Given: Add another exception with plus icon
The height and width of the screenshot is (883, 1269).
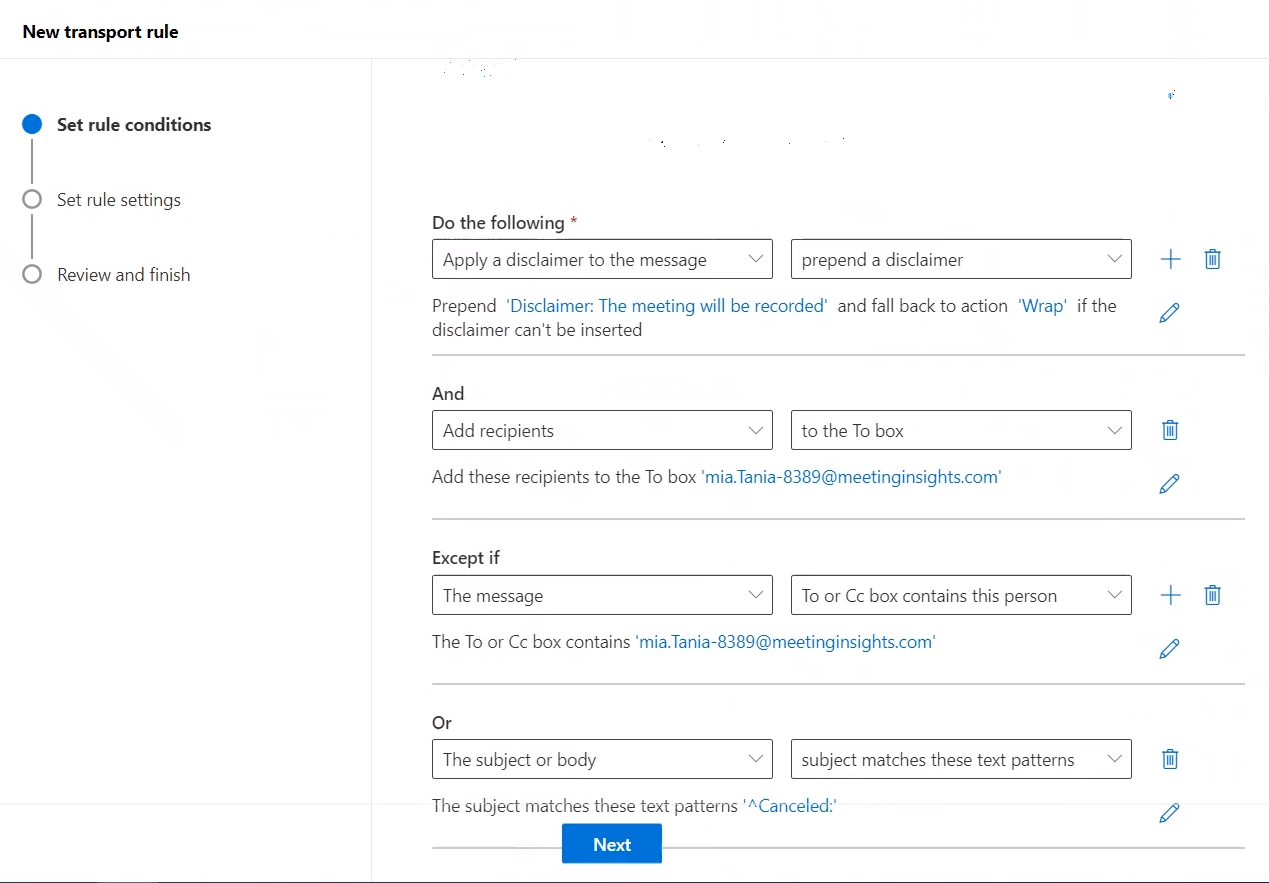Looking at the screenshot, I should [x=1170, y=595].
